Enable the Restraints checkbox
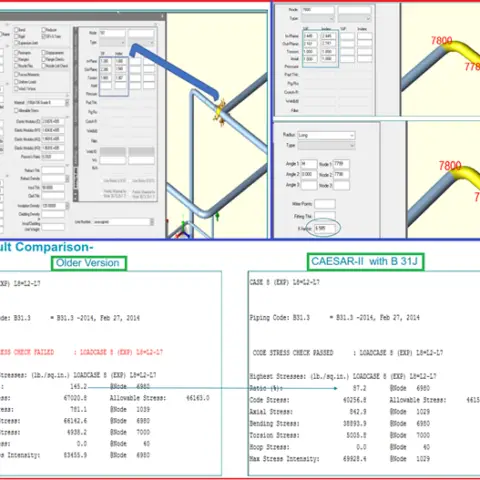The height and width of the screenshot is (480, 480). pos(16,53)
